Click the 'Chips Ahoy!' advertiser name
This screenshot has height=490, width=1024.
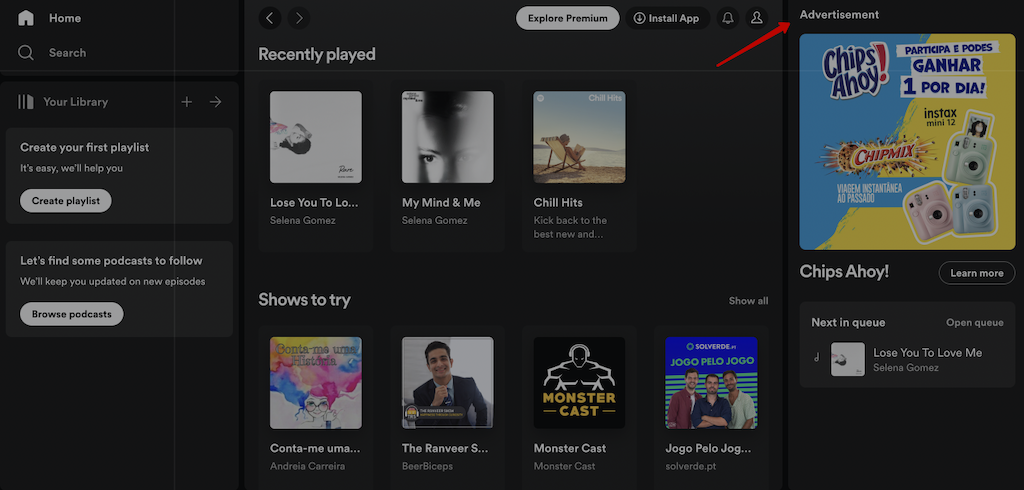844,272
